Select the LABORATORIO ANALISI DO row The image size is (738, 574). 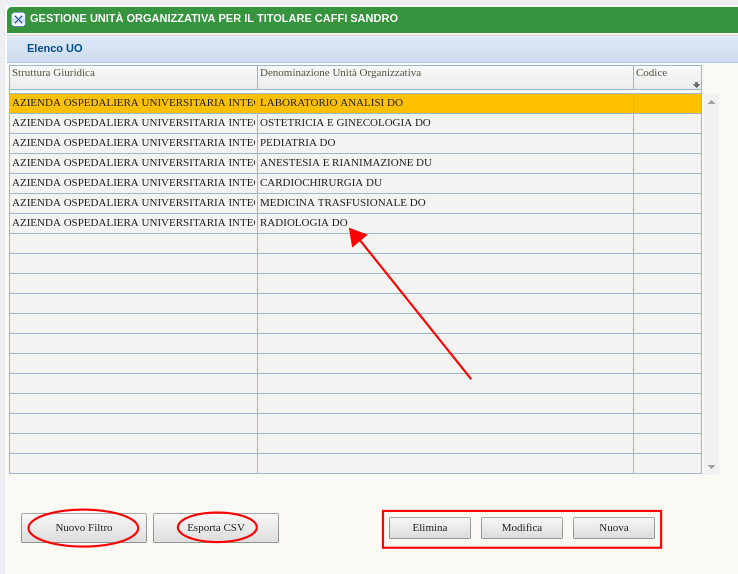tap(355, 103)
